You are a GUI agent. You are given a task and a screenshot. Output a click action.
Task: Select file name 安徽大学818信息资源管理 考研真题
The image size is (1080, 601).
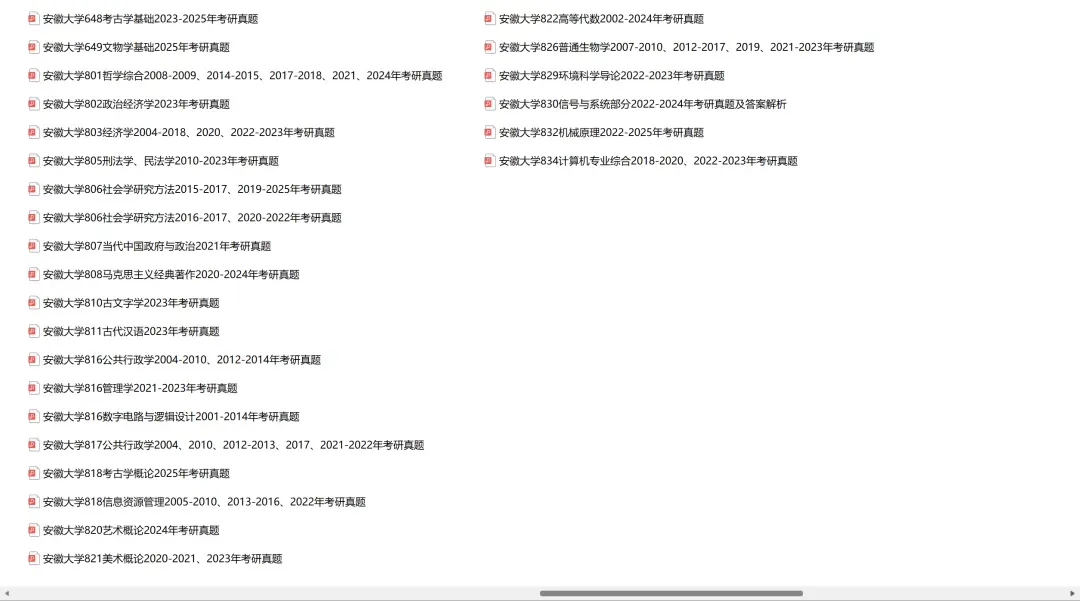(204, 501)
